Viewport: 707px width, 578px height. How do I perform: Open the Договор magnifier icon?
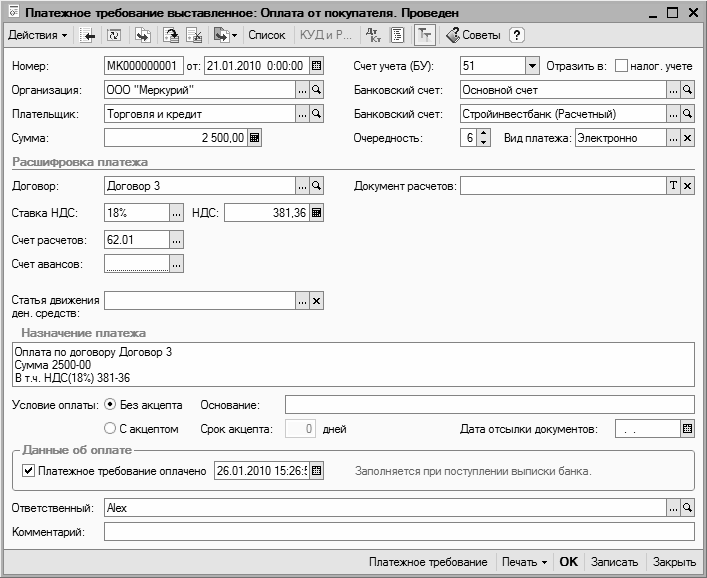(x=317, y=186)
